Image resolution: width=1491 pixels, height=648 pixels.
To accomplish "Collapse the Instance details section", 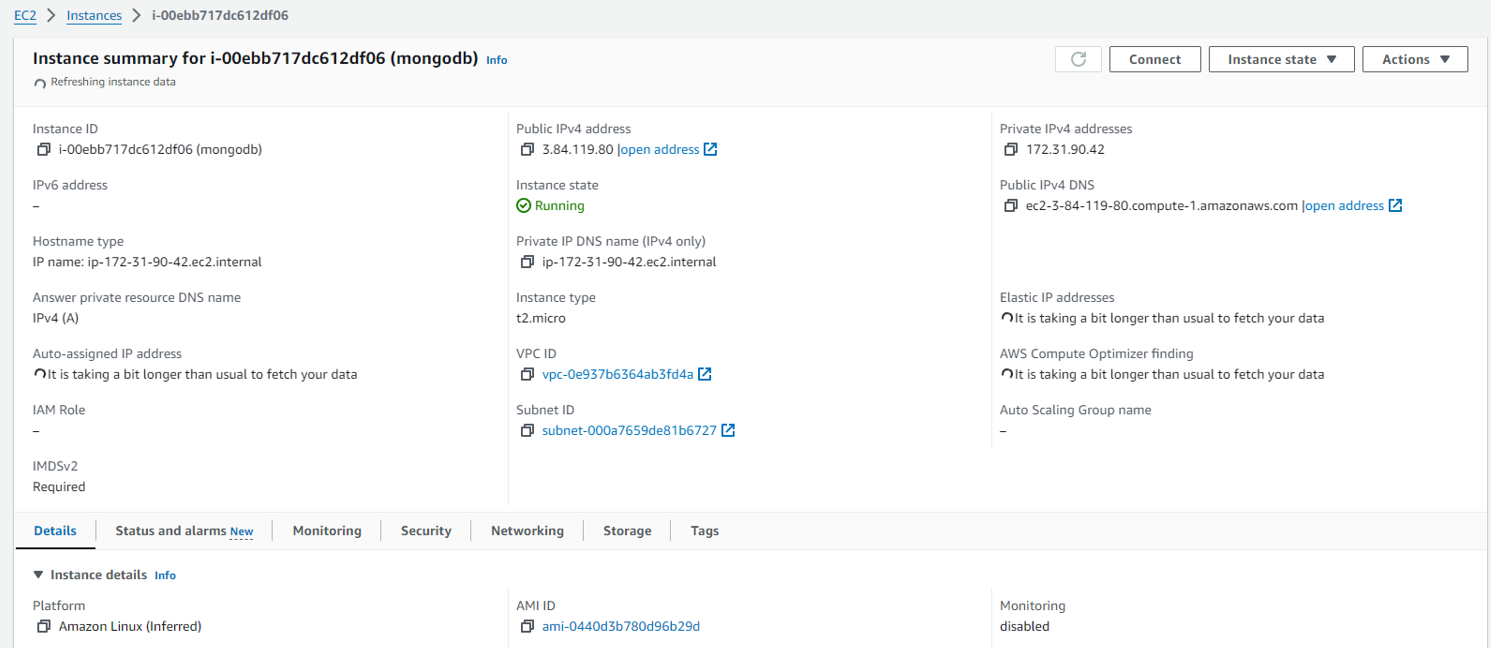I will point(39,575).
